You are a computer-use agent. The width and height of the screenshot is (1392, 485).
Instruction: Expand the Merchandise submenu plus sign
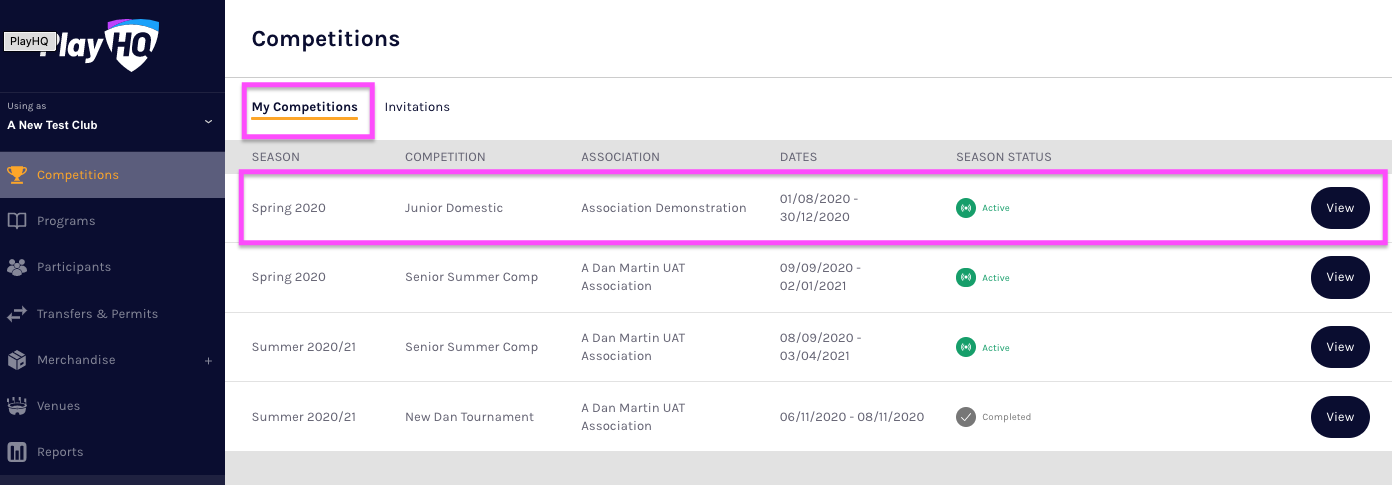pos(208,360)
